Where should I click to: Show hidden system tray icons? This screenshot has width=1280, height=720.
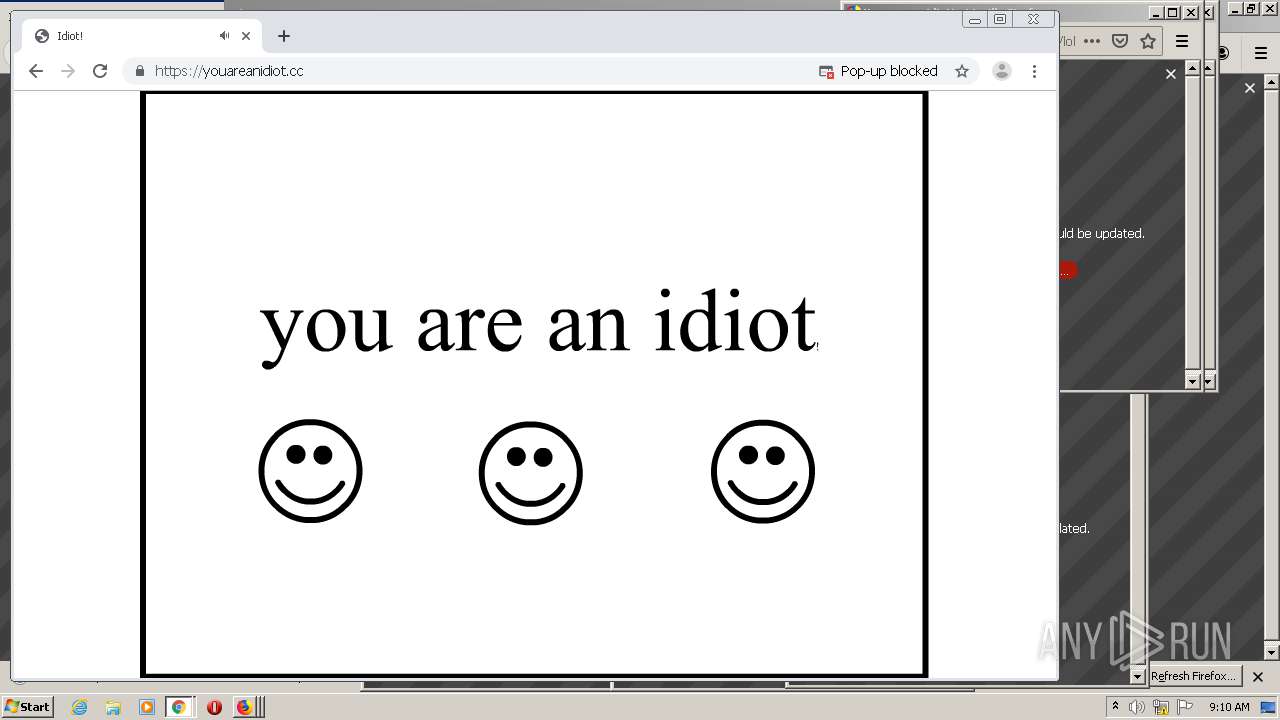(1116, 706)
